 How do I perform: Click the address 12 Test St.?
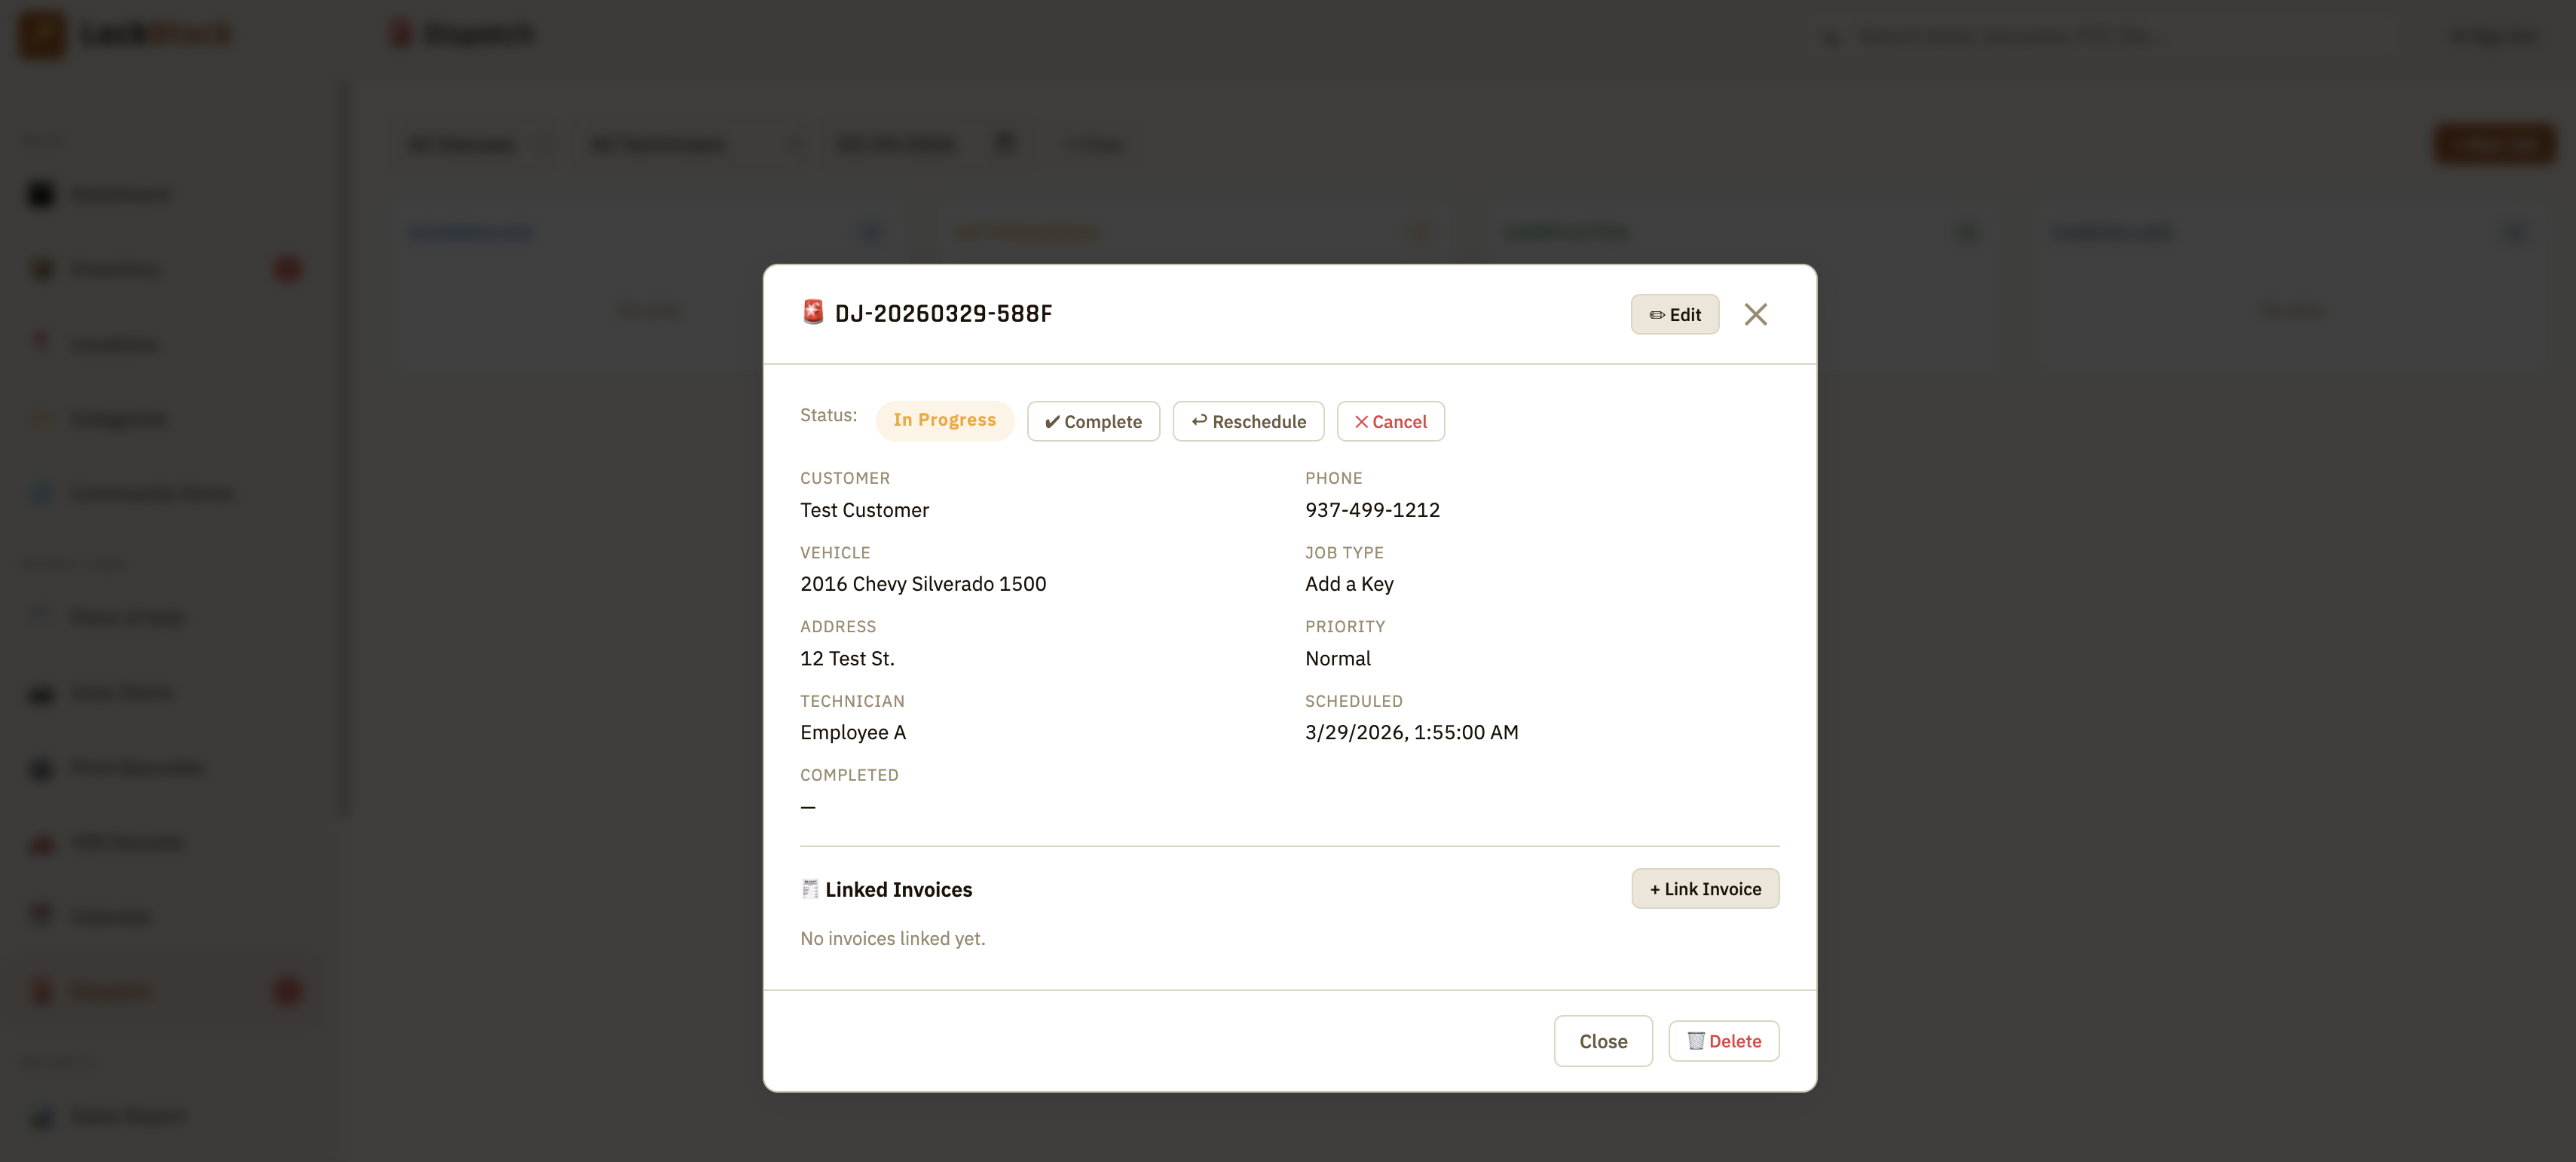tap(847, 658)
